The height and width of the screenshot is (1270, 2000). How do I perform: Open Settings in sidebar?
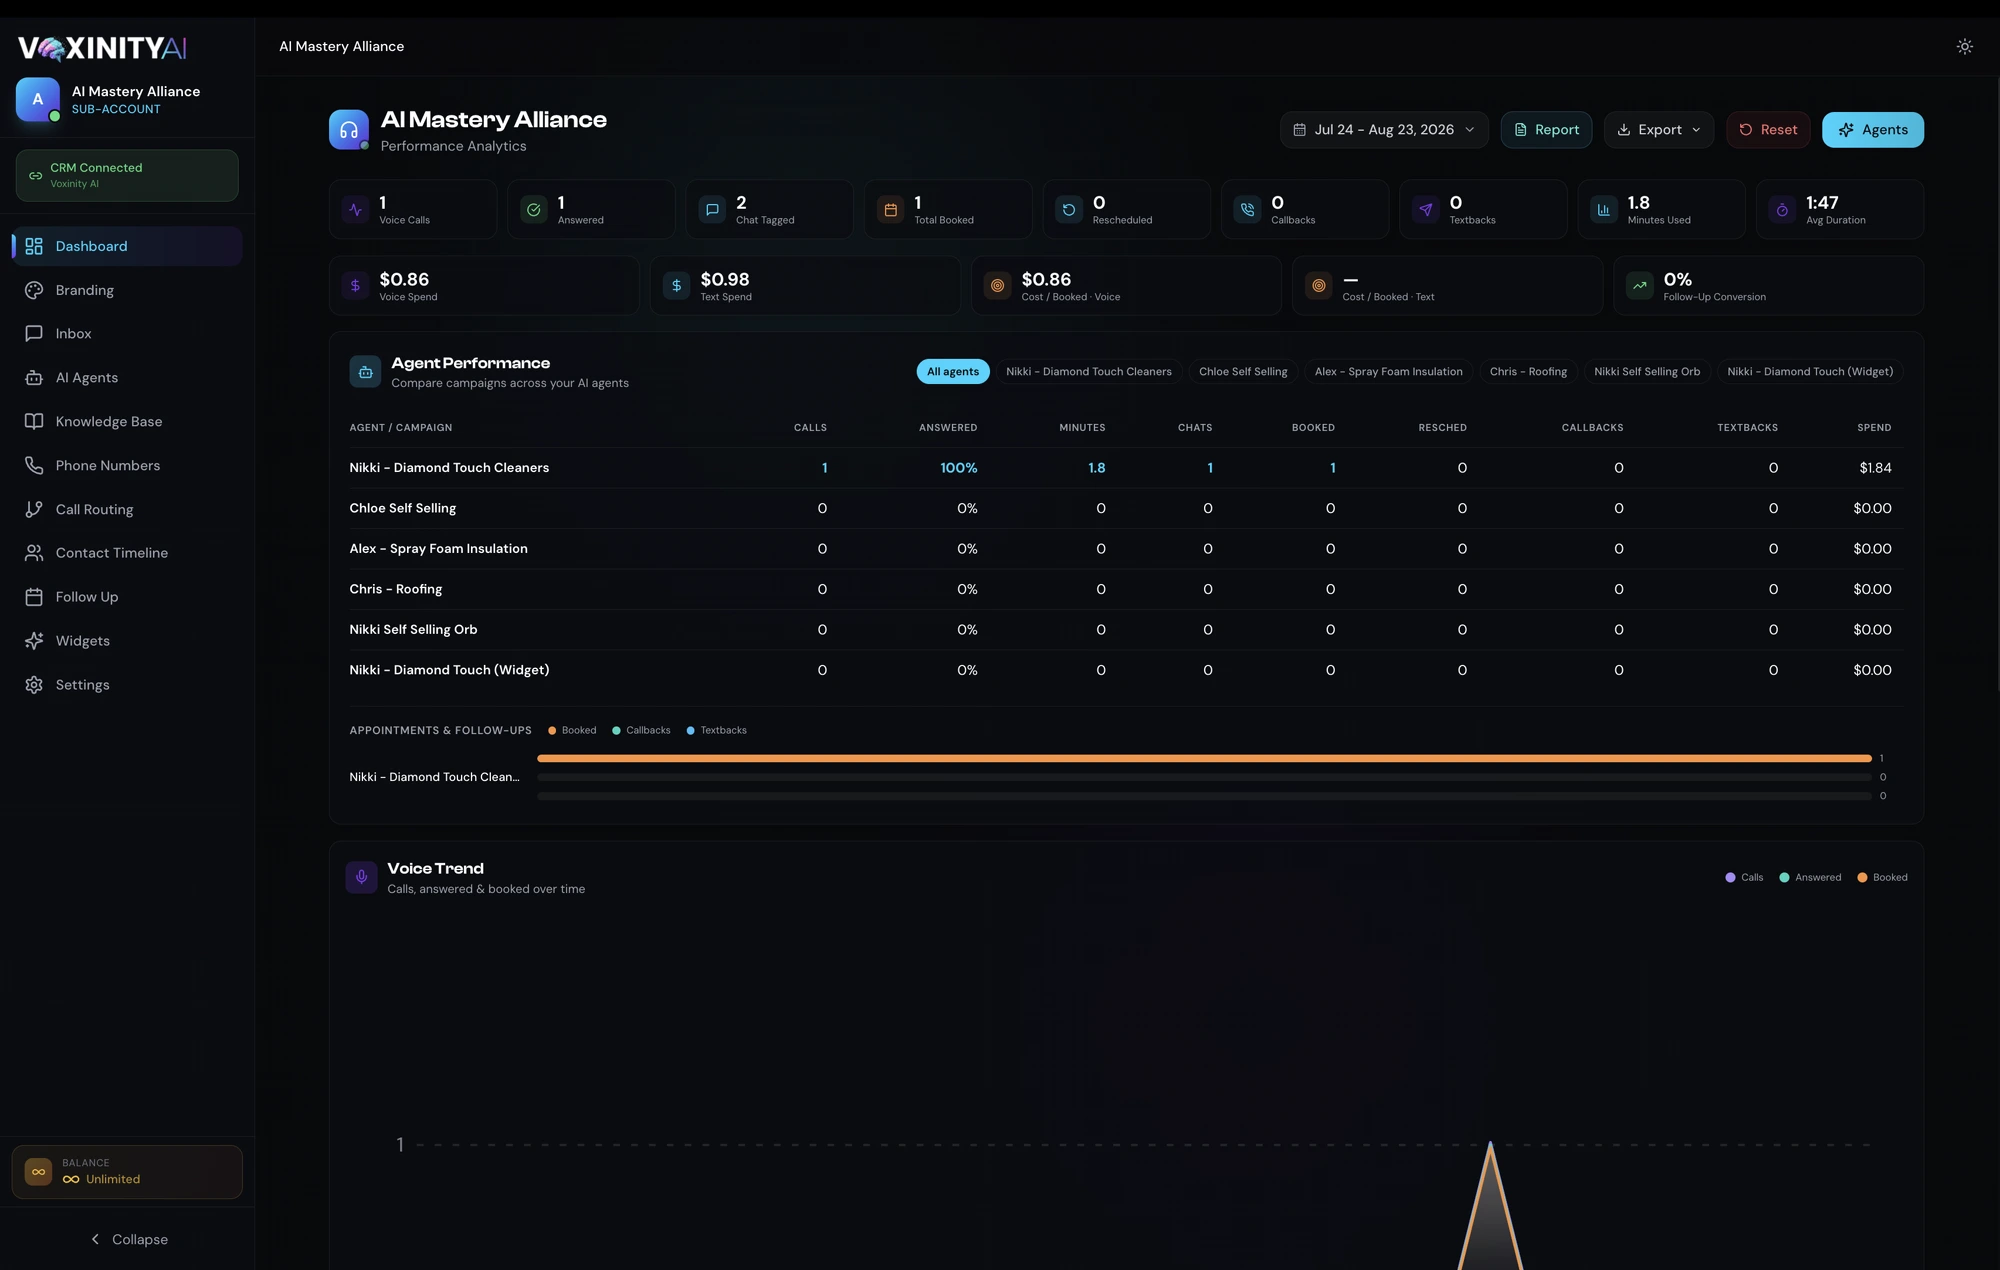point(127,685)
